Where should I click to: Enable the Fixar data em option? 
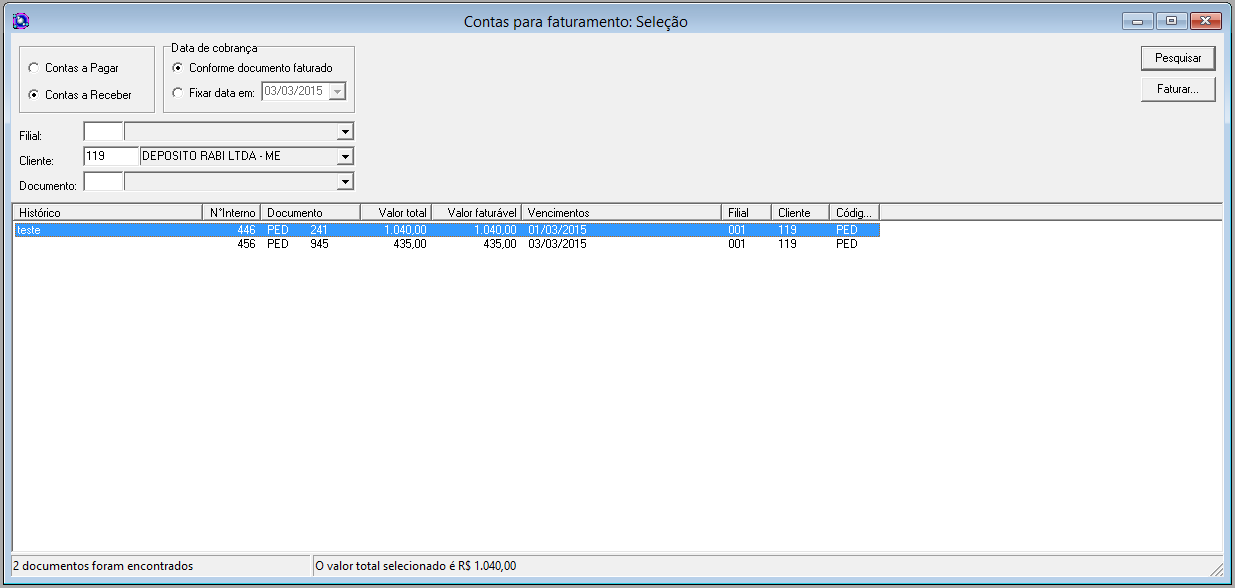[x=178, y=91]
